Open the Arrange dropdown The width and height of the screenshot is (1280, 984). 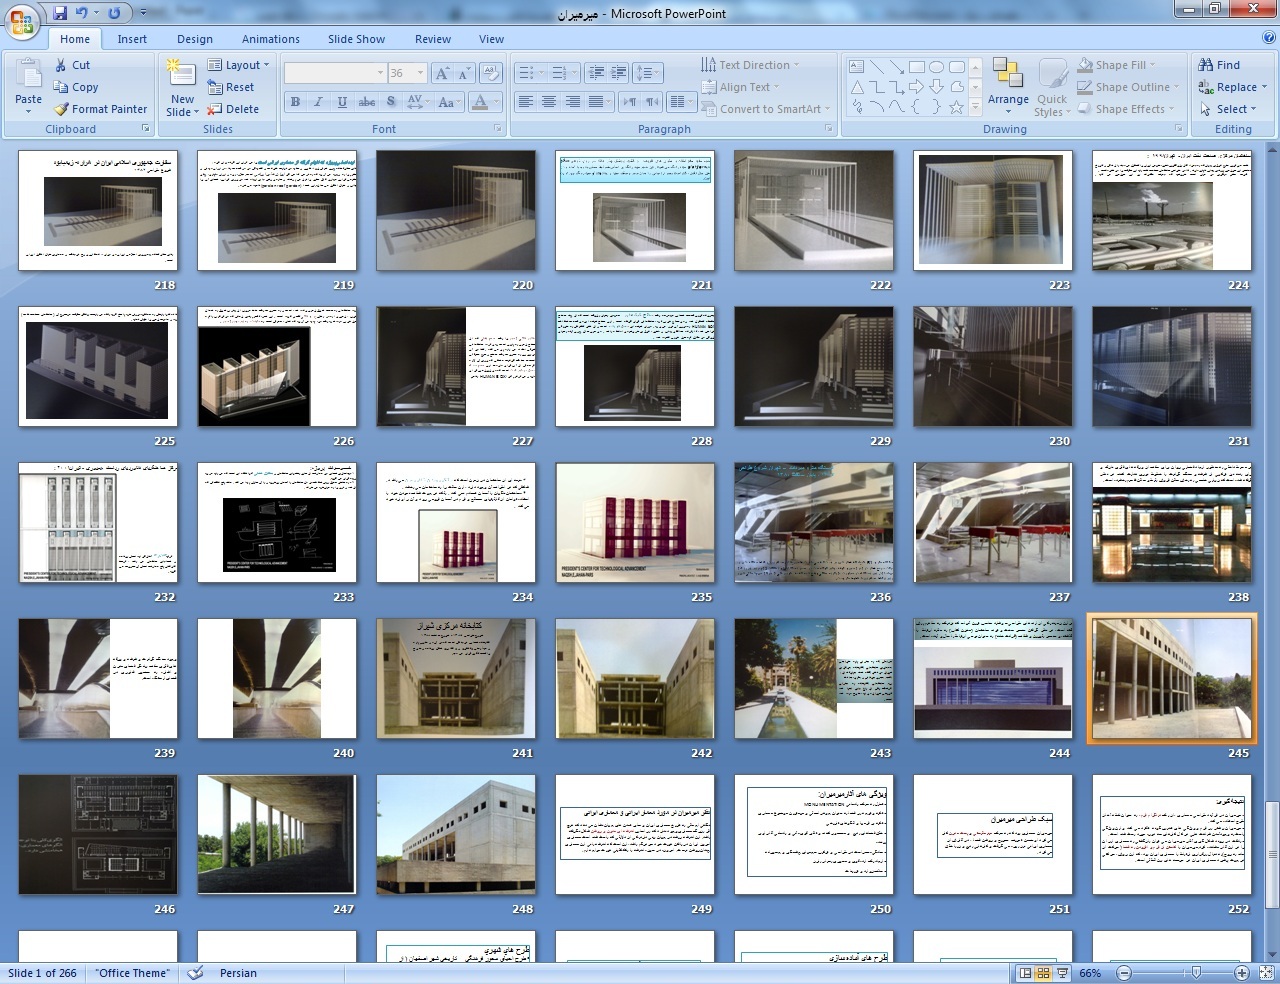pyautogui.click(x=1008, y=85)
